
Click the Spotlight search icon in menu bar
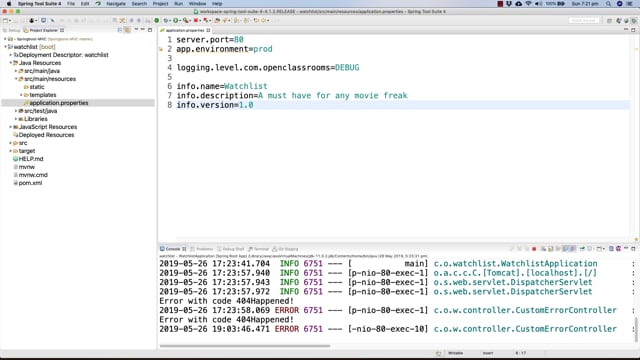609,4
